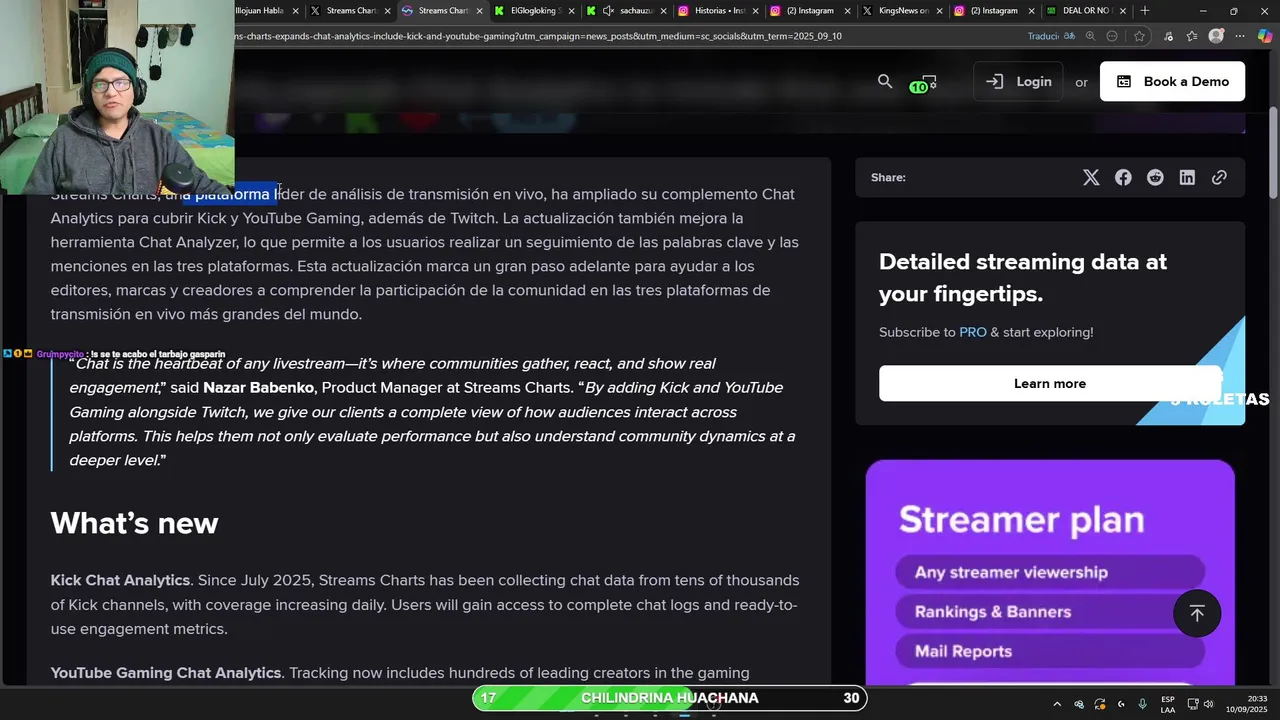Click the YouTube Gaming Chat Analytics bold text

[166, 673]
